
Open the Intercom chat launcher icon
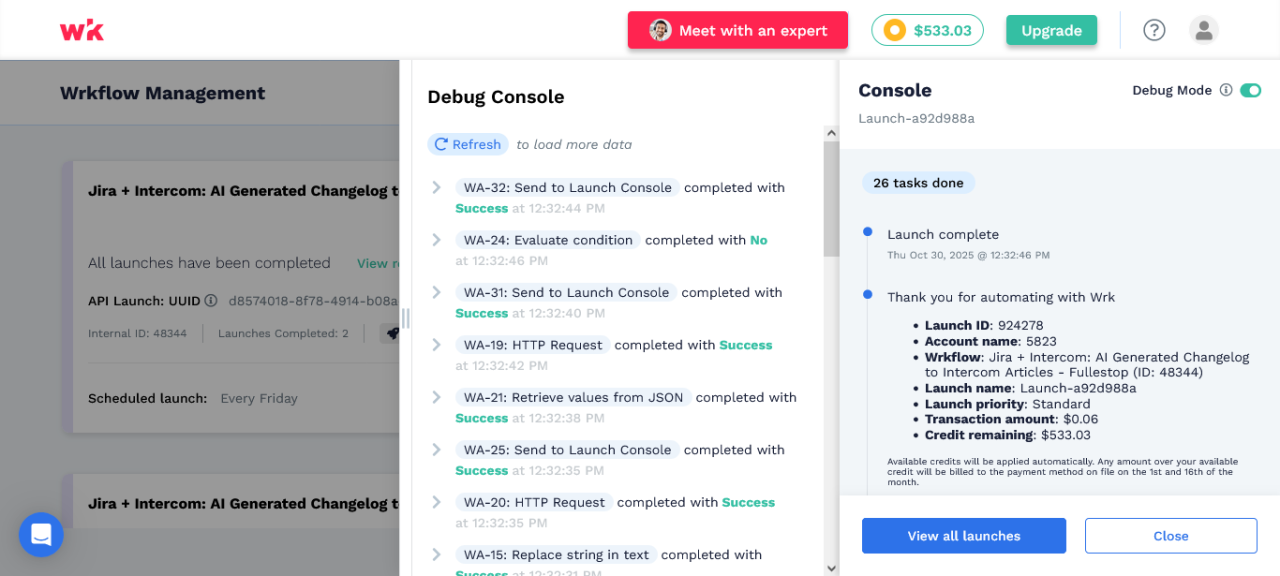click(41, 535)
